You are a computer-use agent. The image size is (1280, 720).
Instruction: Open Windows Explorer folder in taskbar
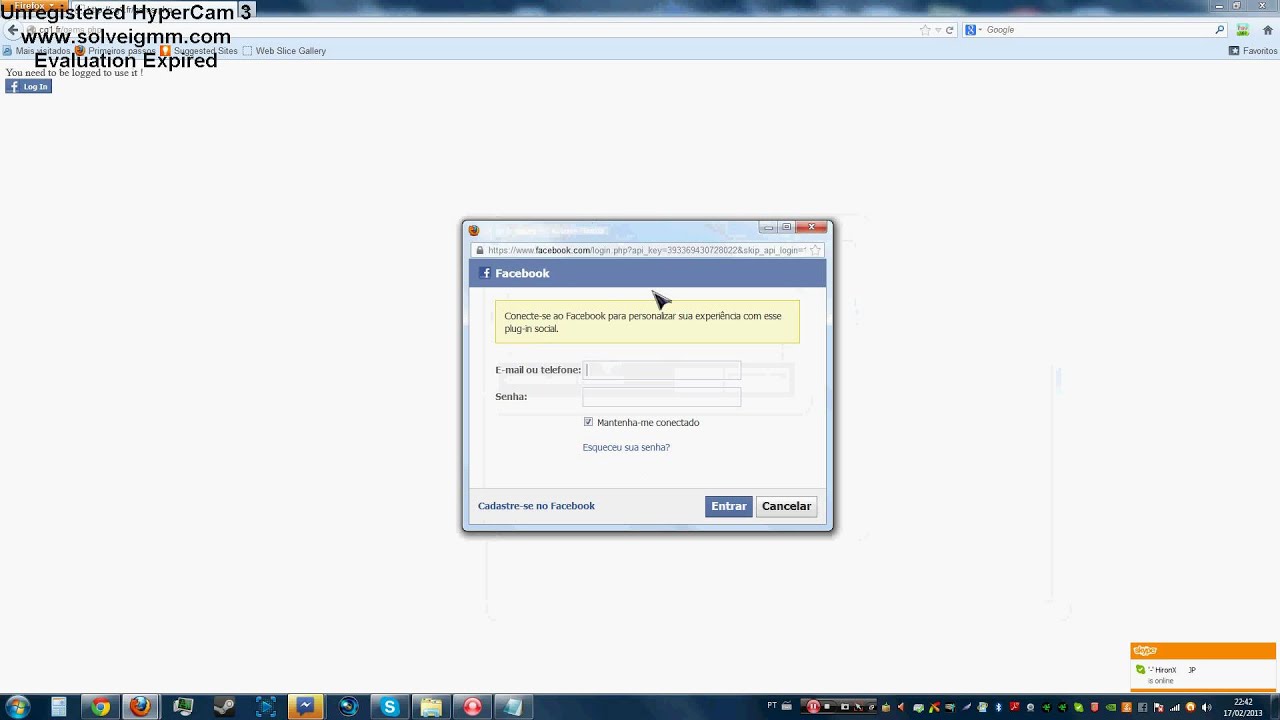click(431, 707)
